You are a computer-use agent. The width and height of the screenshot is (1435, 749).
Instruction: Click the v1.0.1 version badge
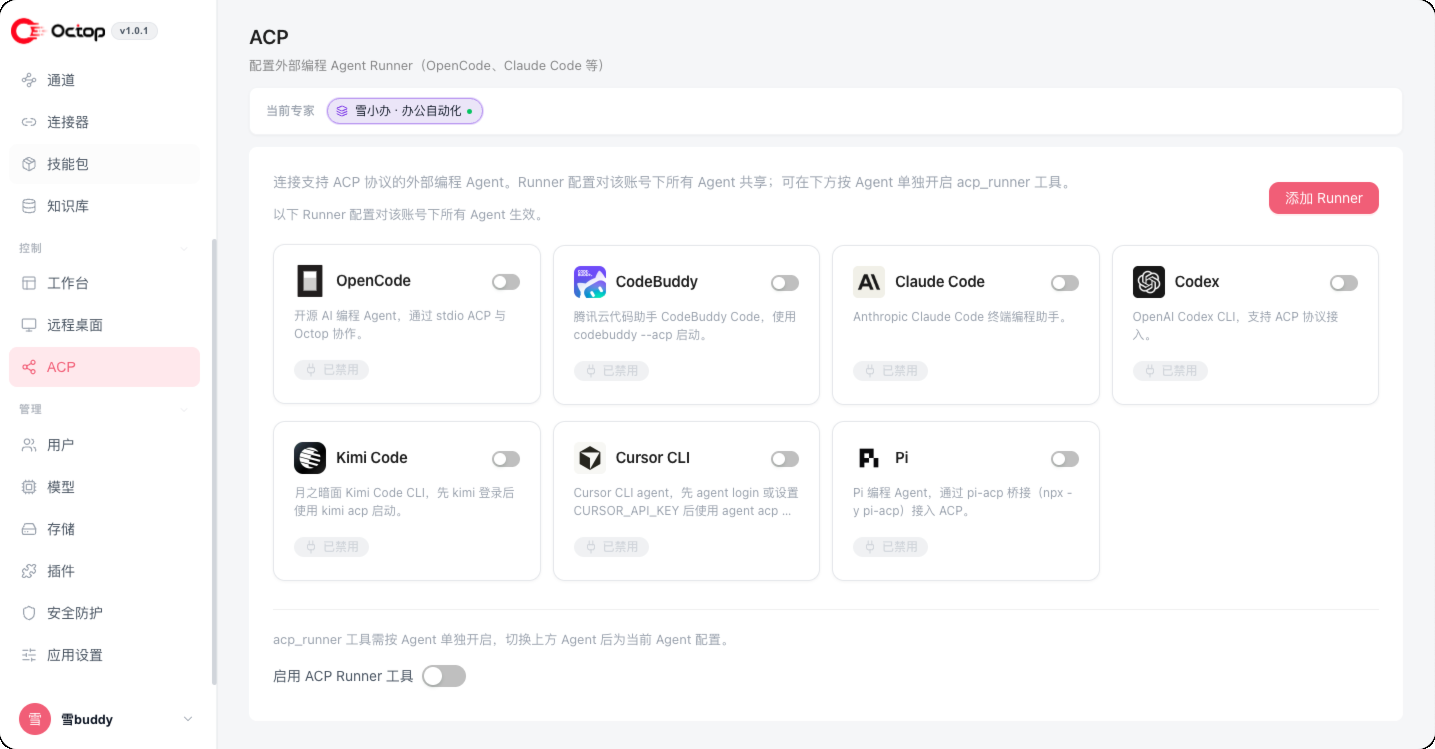pyautogui.click(x=134, y=31)
